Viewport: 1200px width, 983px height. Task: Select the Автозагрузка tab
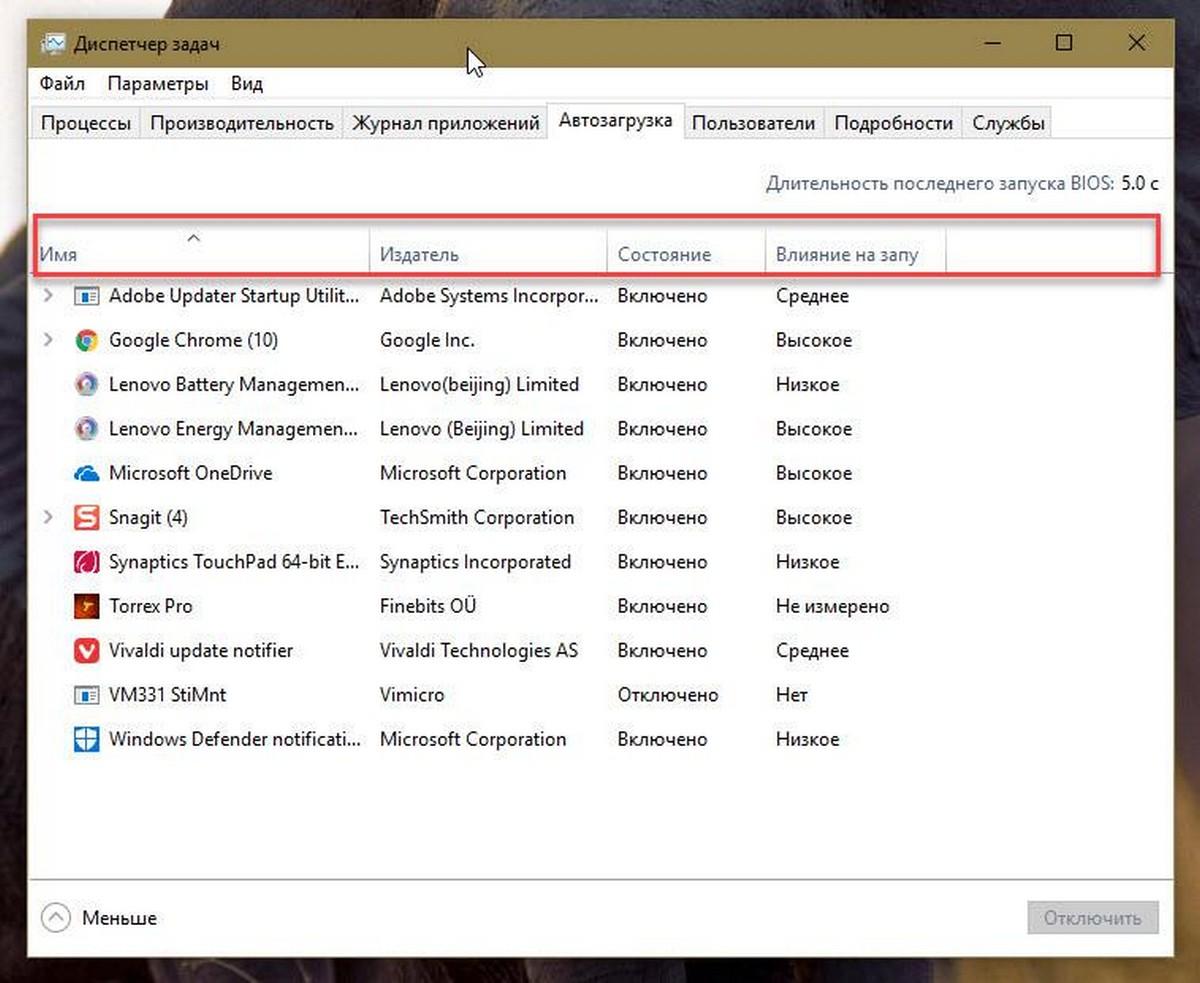point(616,121)
